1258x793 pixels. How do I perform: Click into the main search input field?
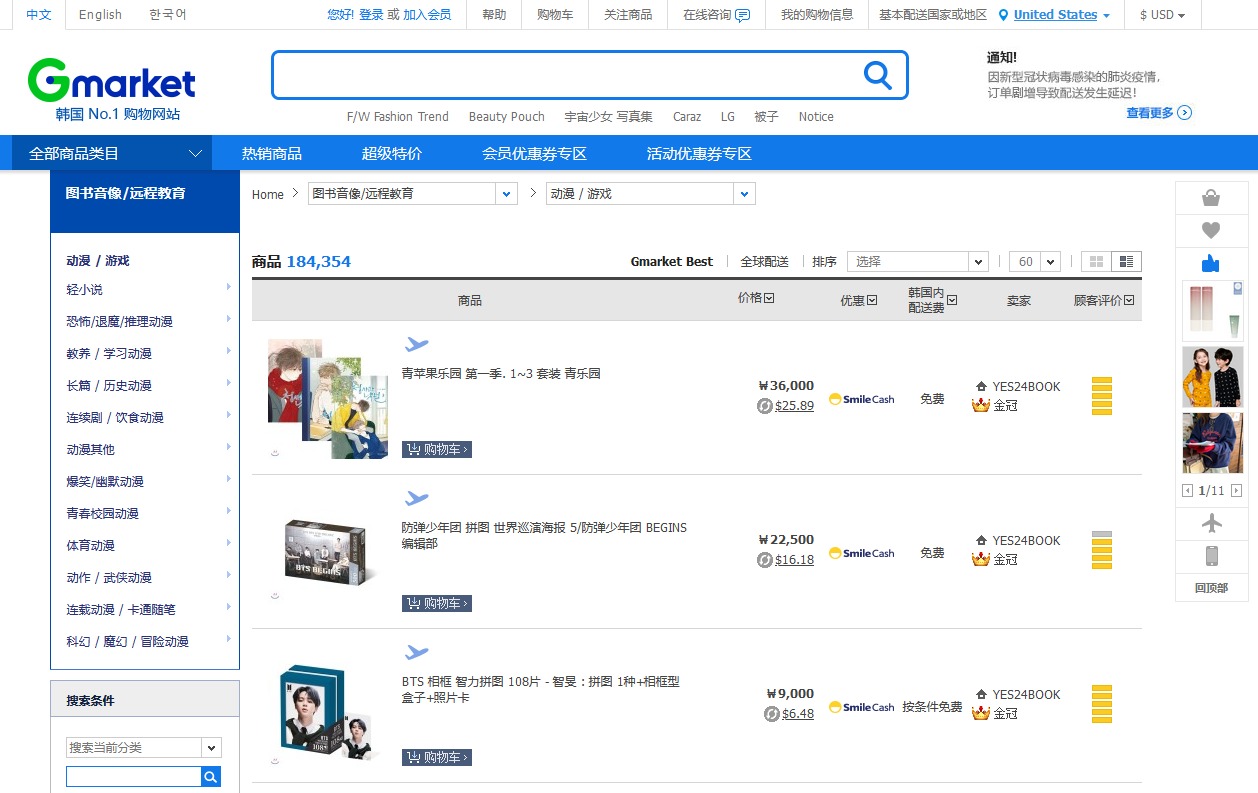pos(565,75)
